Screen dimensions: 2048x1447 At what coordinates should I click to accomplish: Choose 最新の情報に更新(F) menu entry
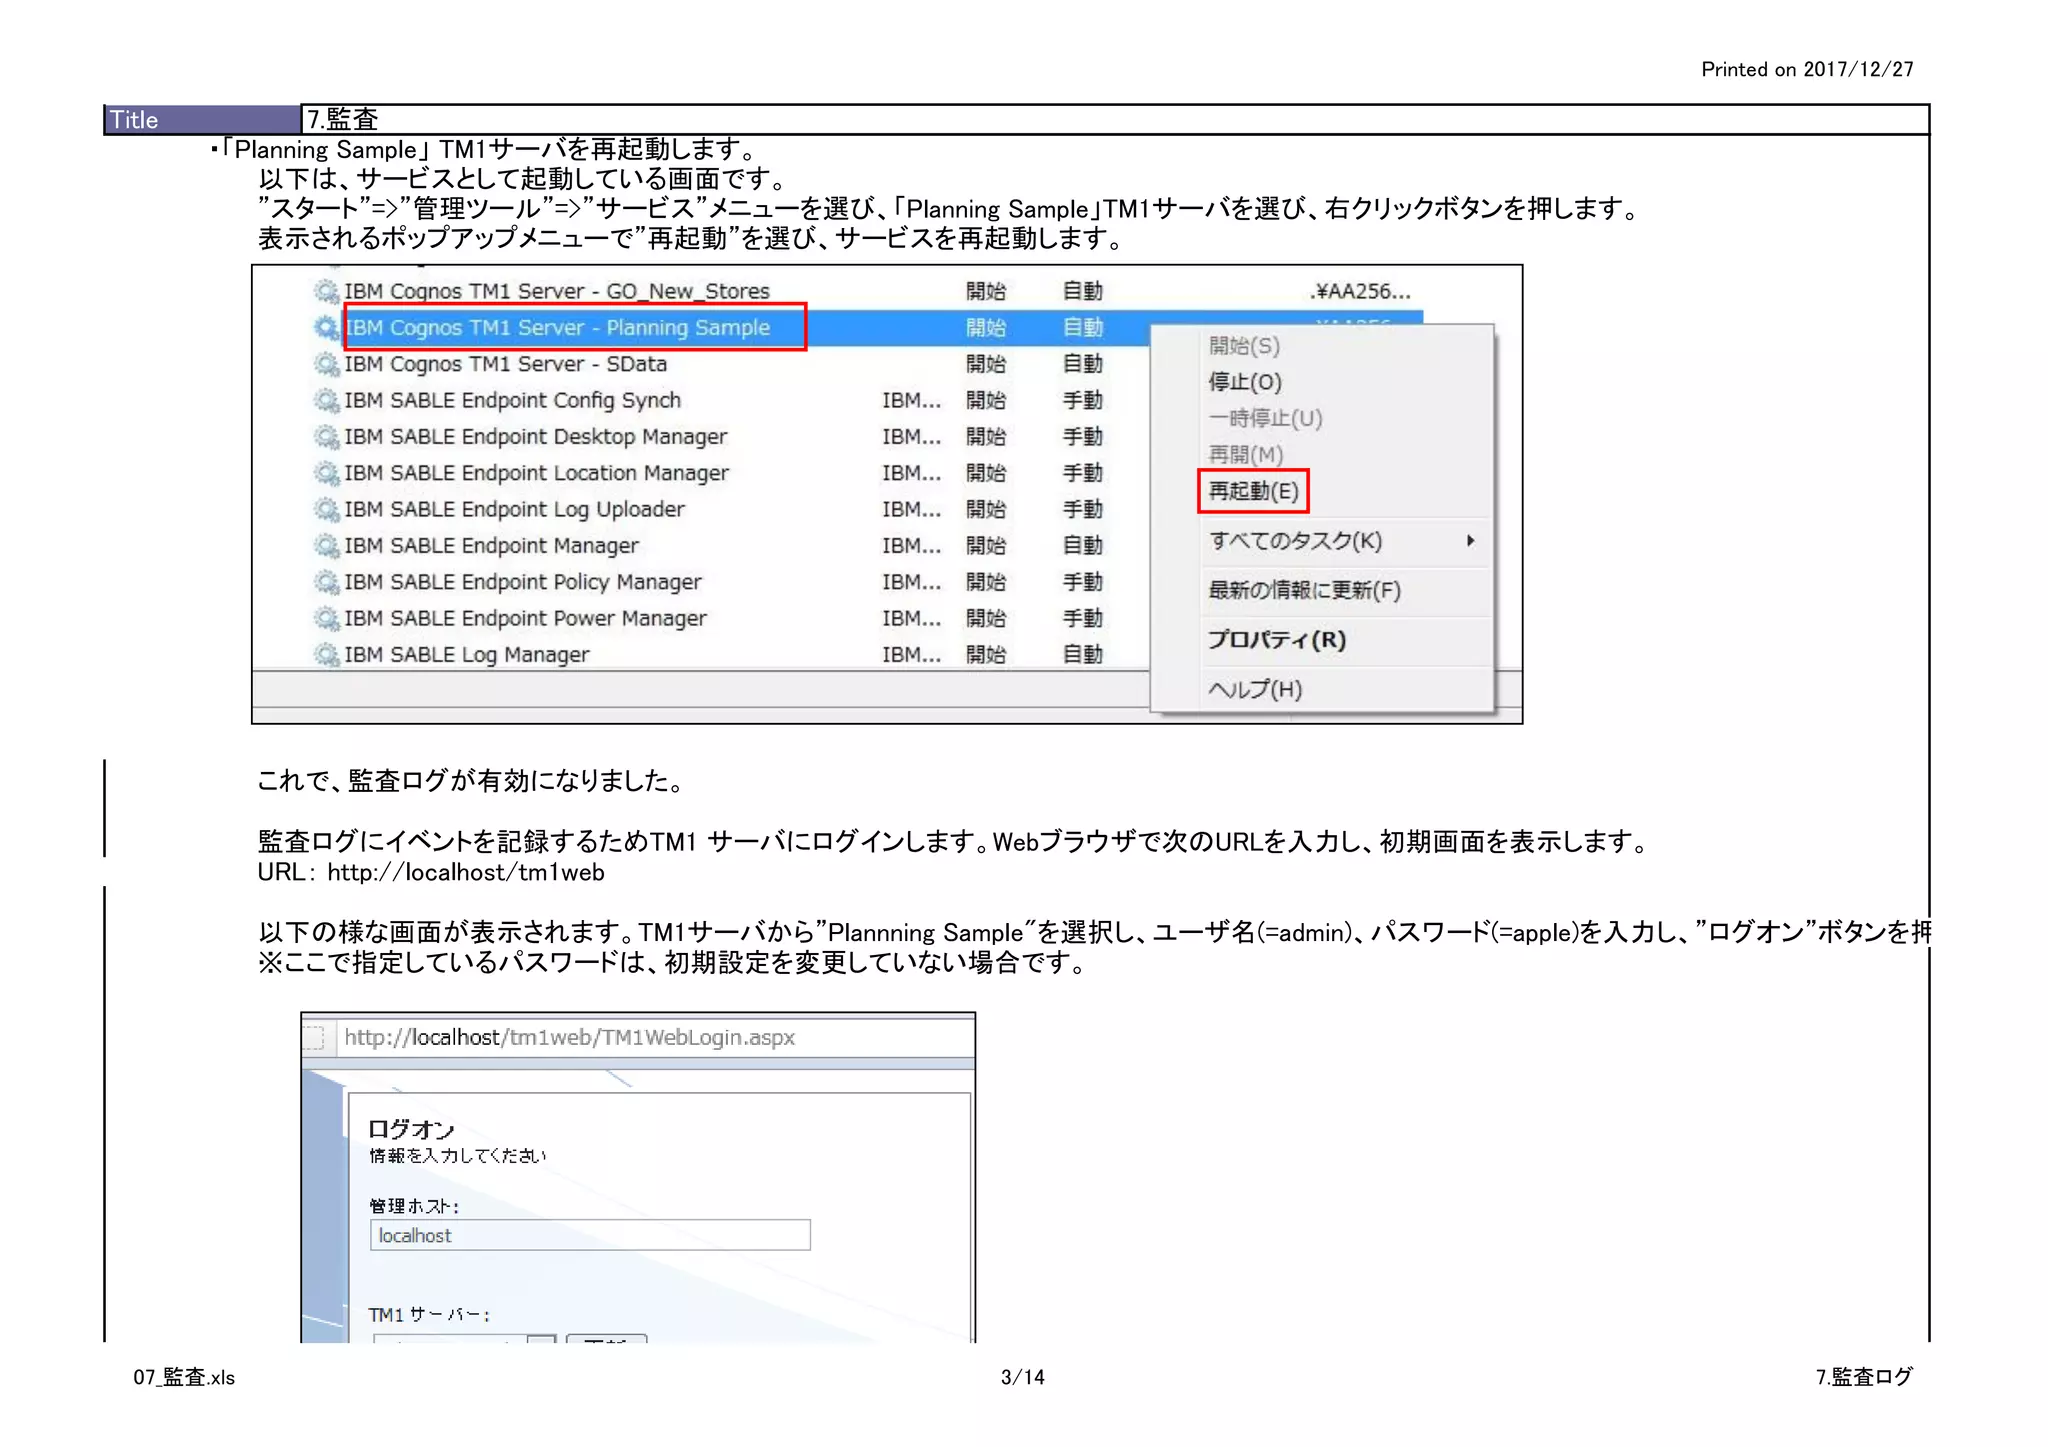(x=1304, y=590)
